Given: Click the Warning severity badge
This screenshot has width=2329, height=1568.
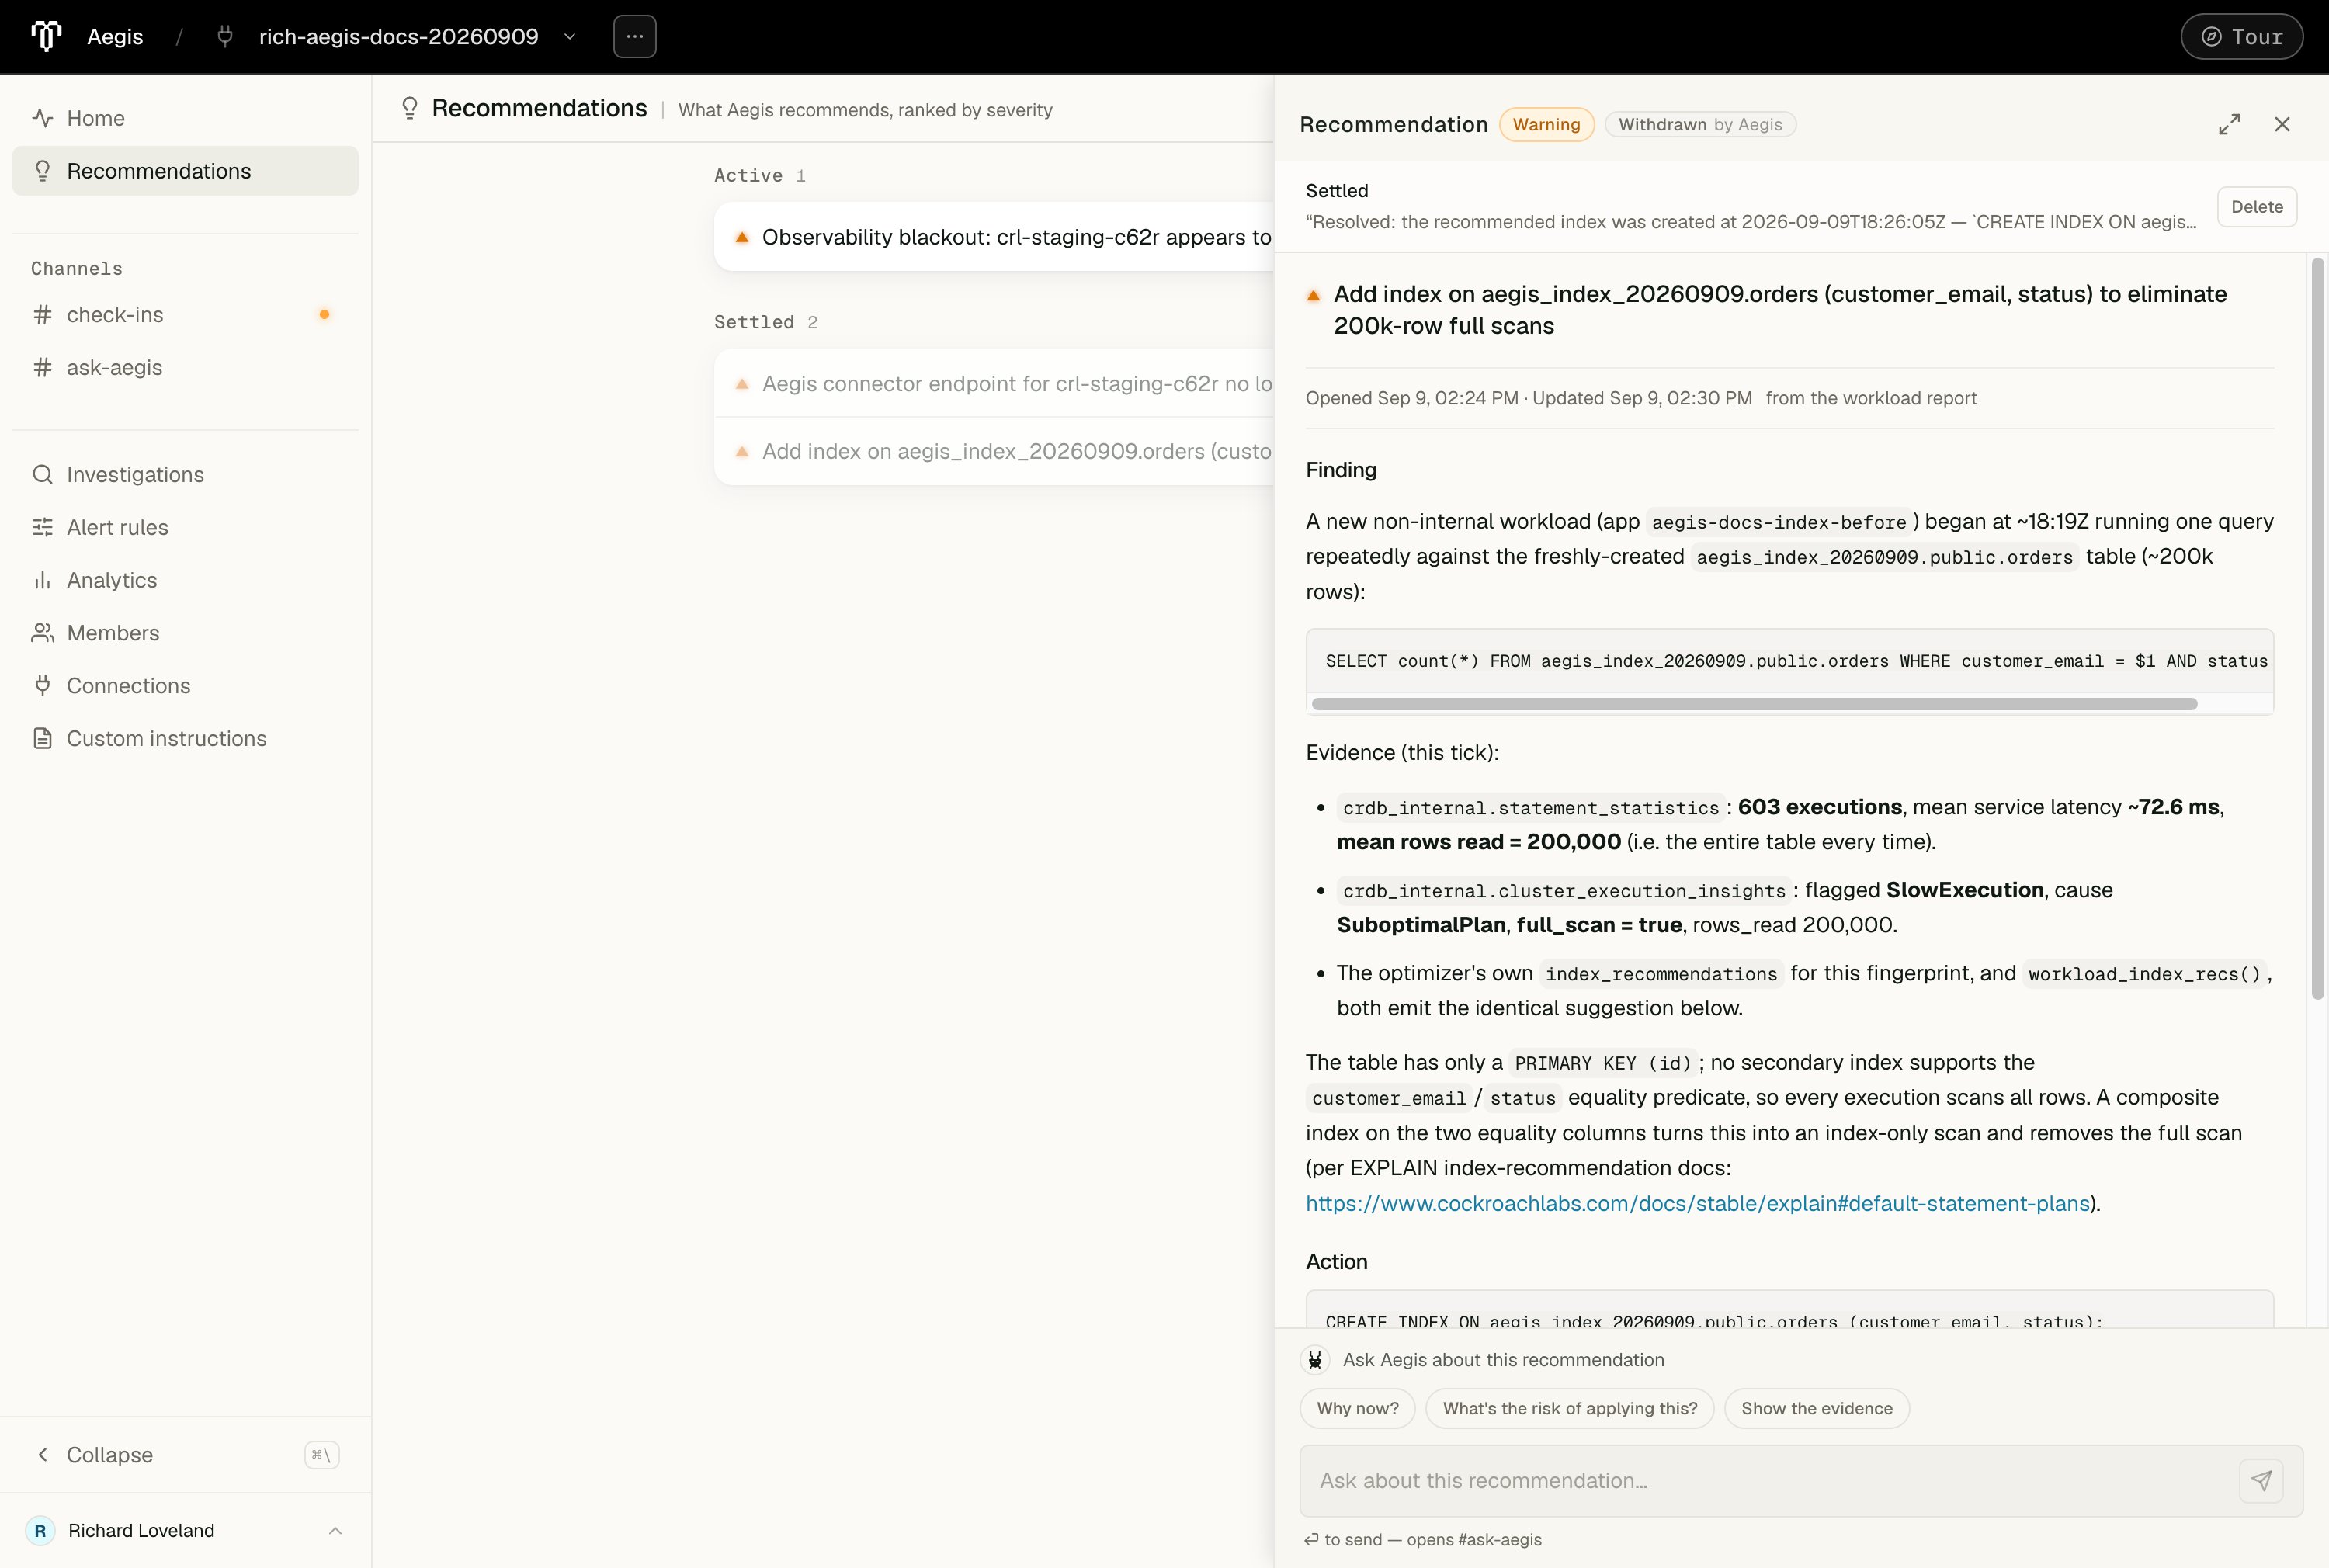Looking at the screenshot, I should tap(1546, 125).
